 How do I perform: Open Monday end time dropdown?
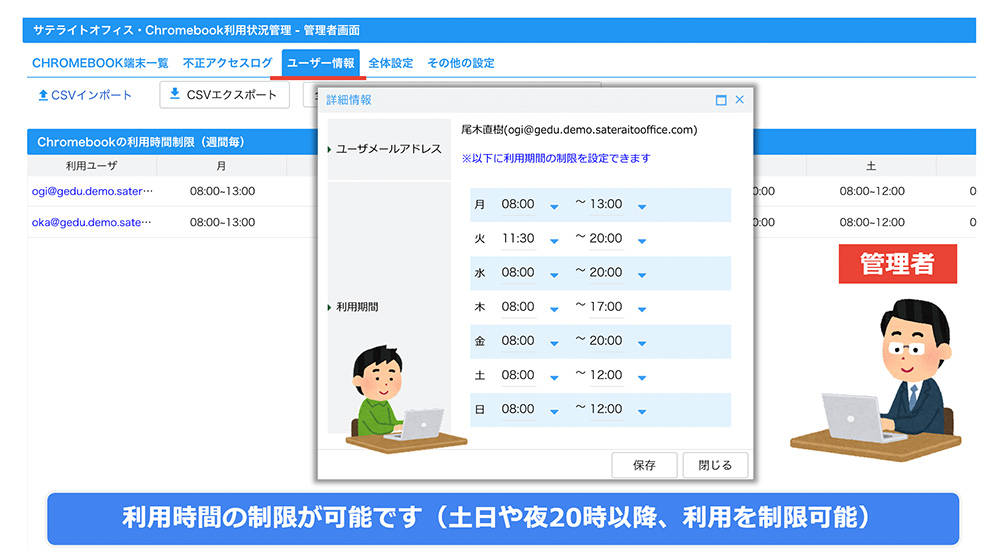pos(642,206)
